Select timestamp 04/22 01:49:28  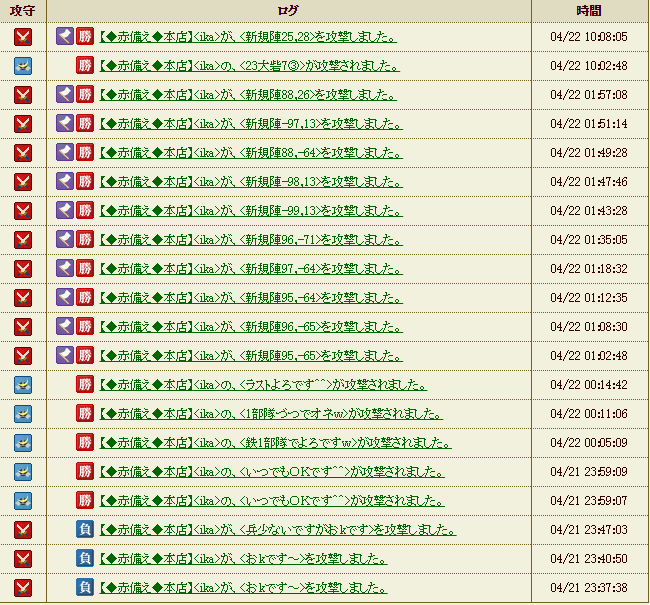[589, 153]
